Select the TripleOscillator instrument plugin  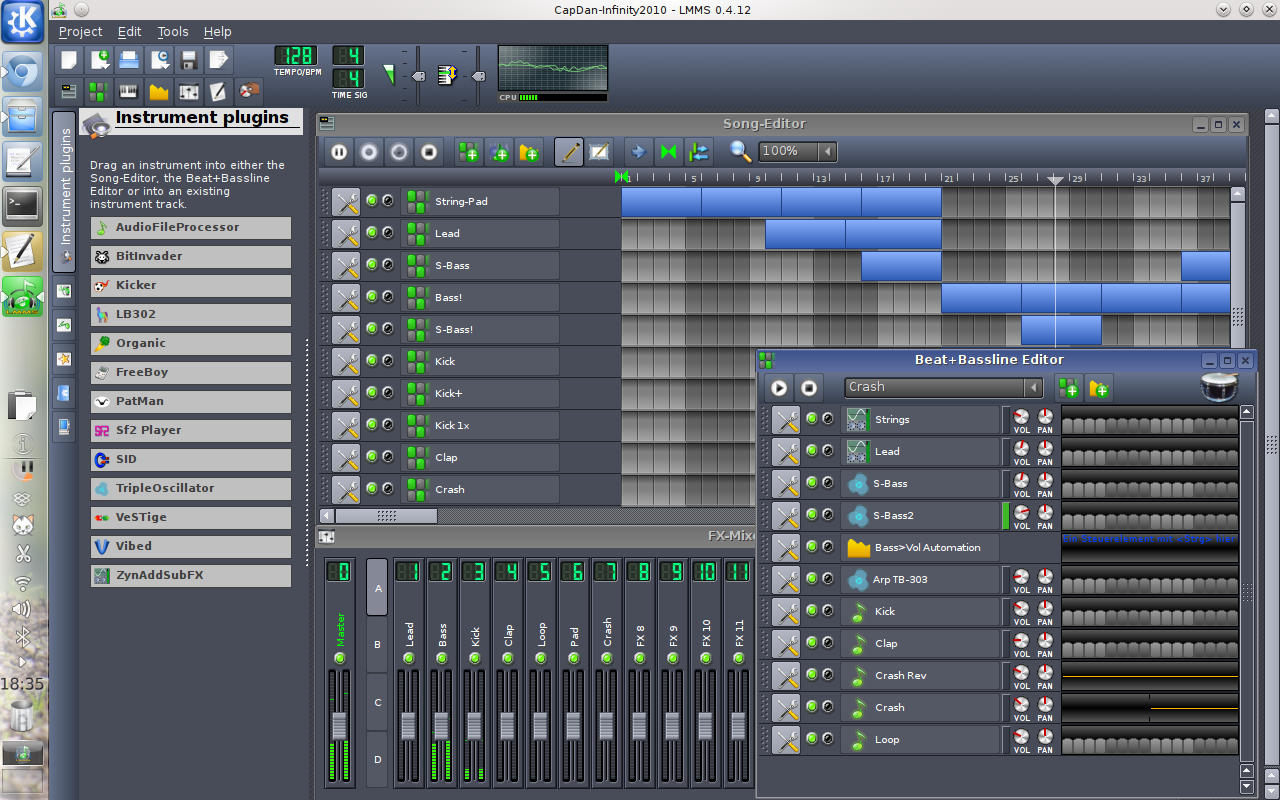pos(191,488)
